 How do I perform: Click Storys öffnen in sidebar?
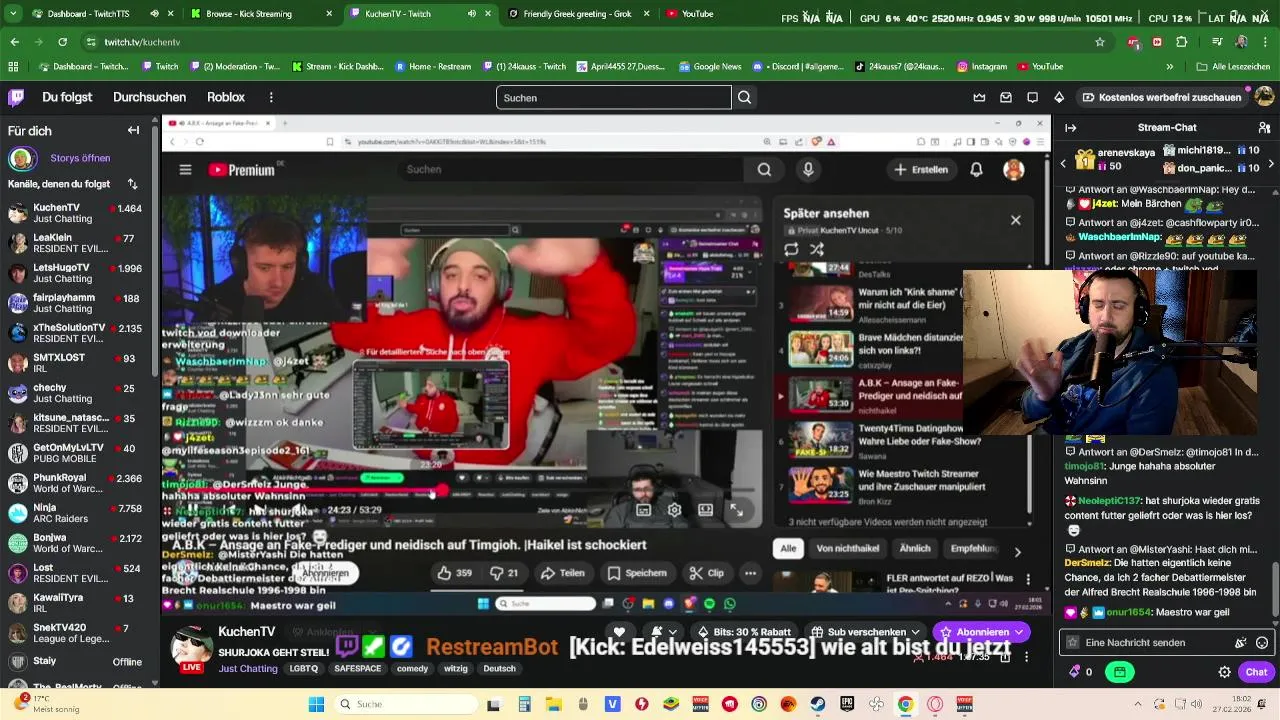pos(80,158)
